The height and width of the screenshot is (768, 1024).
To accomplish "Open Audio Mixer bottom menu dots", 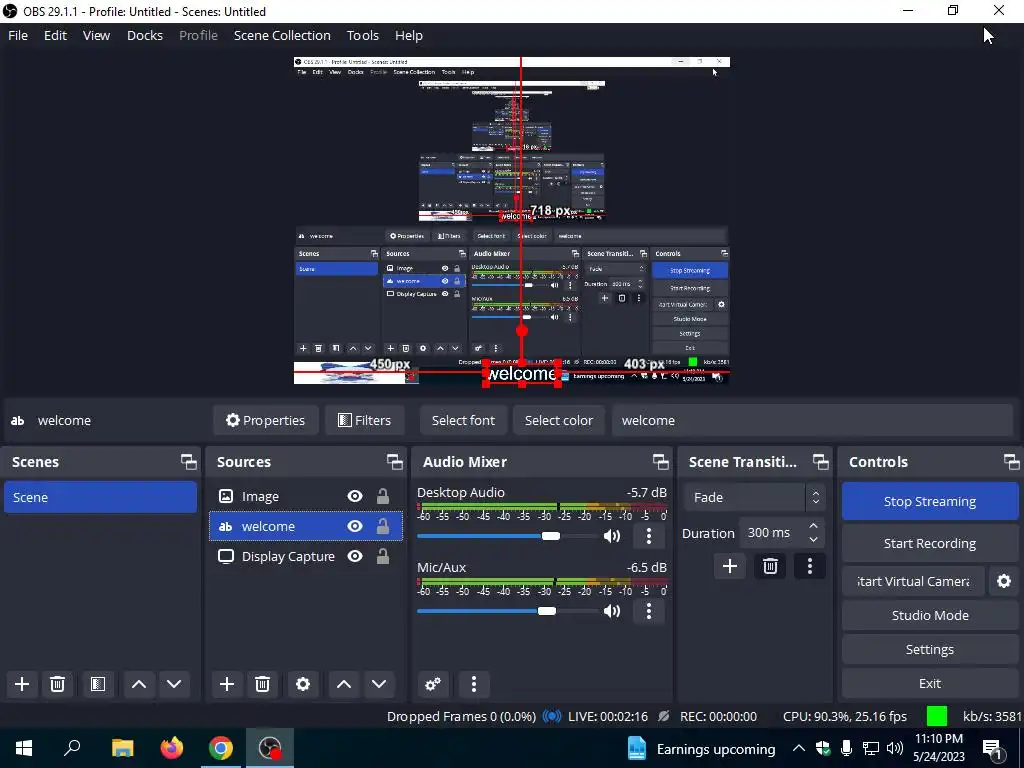I will [474, 684].
